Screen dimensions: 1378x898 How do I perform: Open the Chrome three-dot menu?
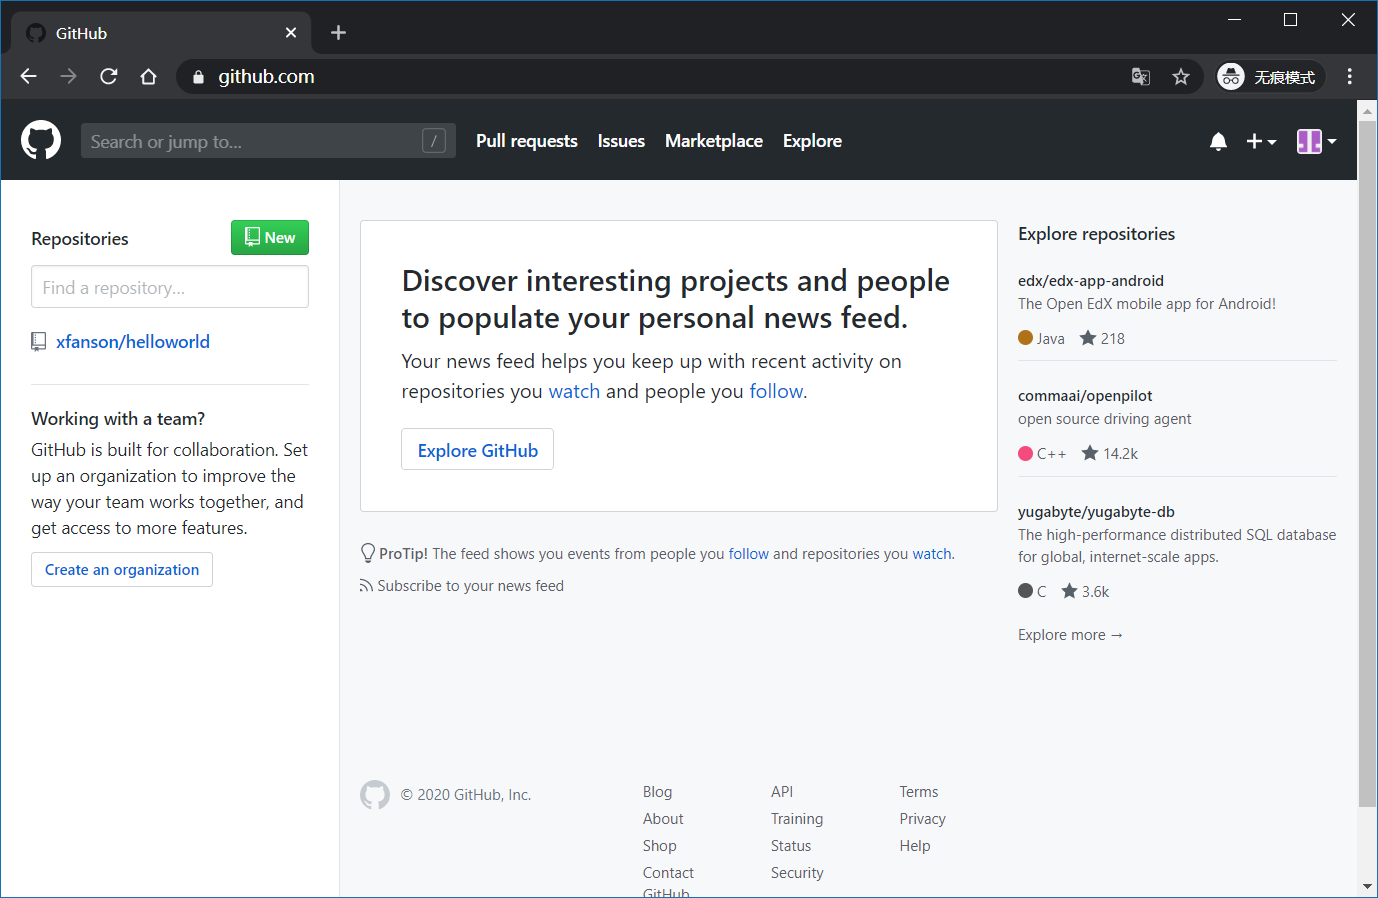coord(1349,77)
